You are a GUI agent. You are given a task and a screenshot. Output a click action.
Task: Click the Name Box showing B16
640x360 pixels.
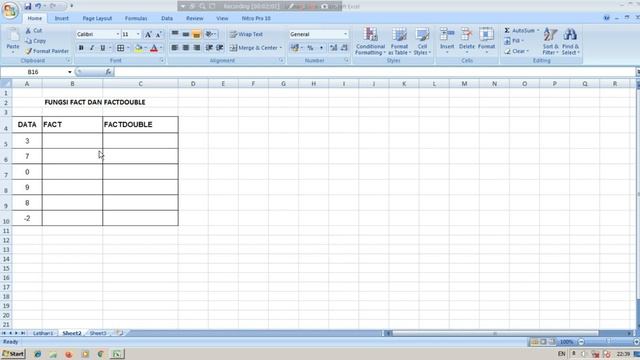33,72
